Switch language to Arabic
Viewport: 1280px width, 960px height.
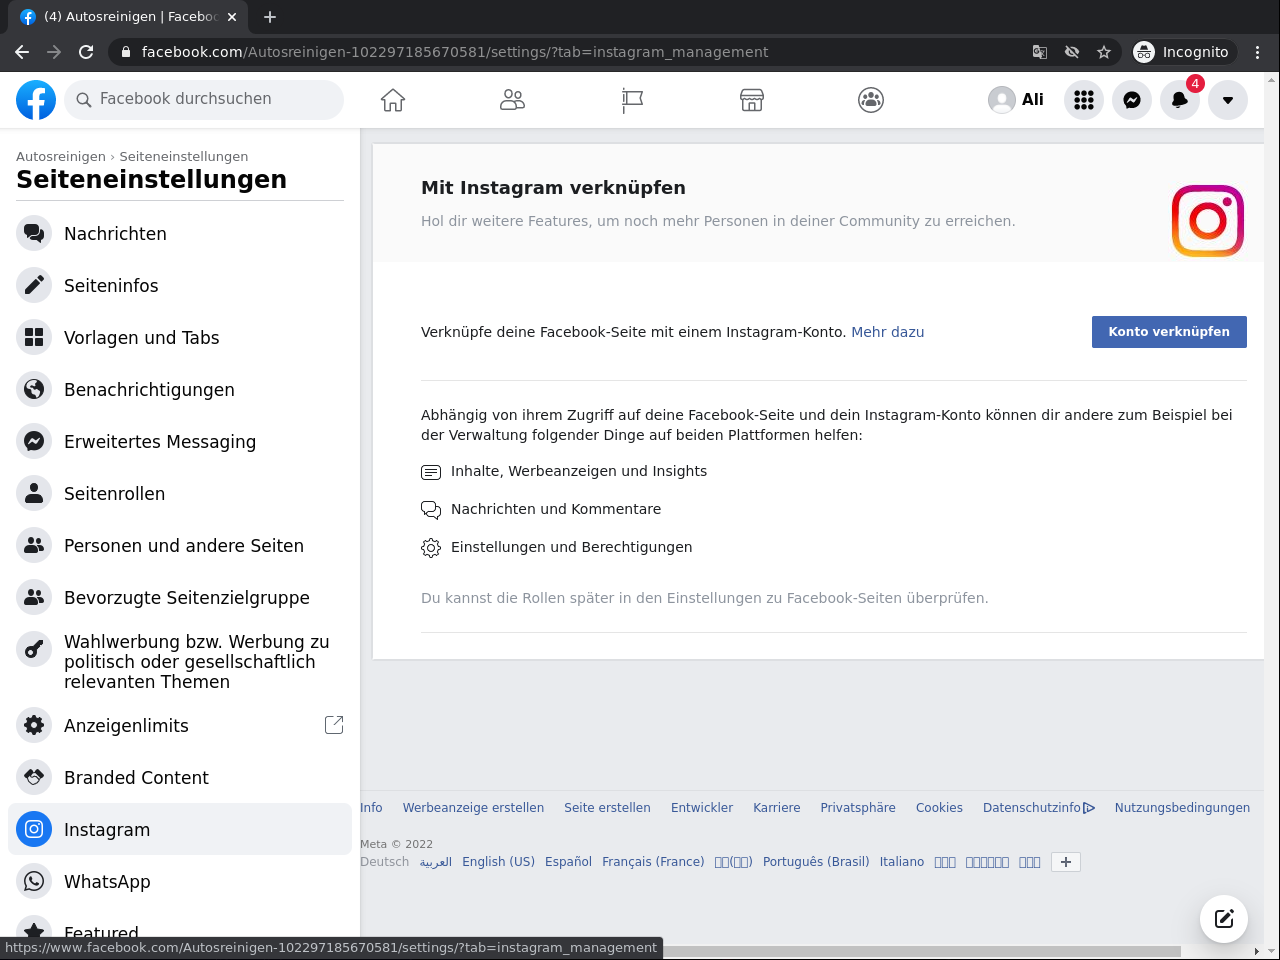(x=435, y=862)
